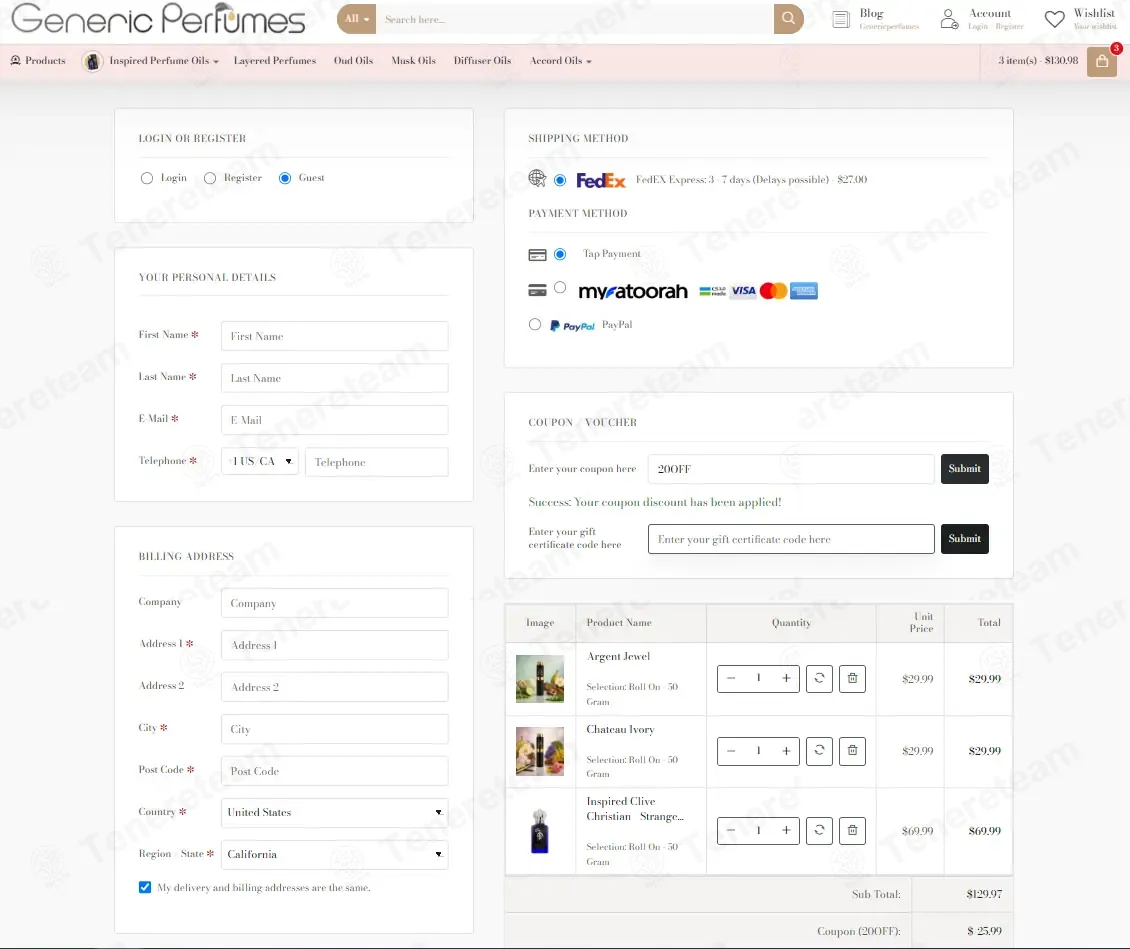
Task: Open the Country dropdown
Action: 334,812
